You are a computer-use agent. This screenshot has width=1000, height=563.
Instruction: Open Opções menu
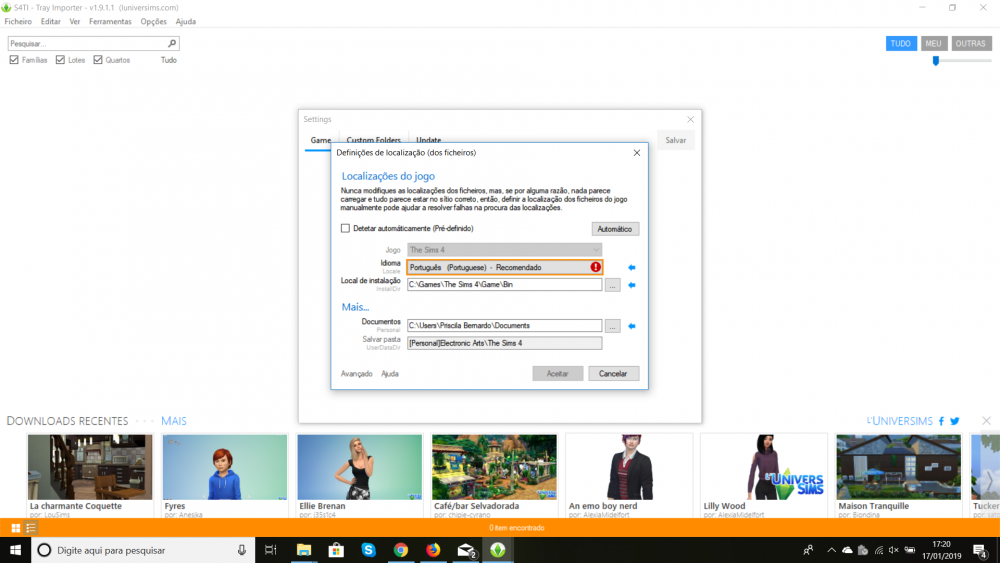click(x=153, y=22)
